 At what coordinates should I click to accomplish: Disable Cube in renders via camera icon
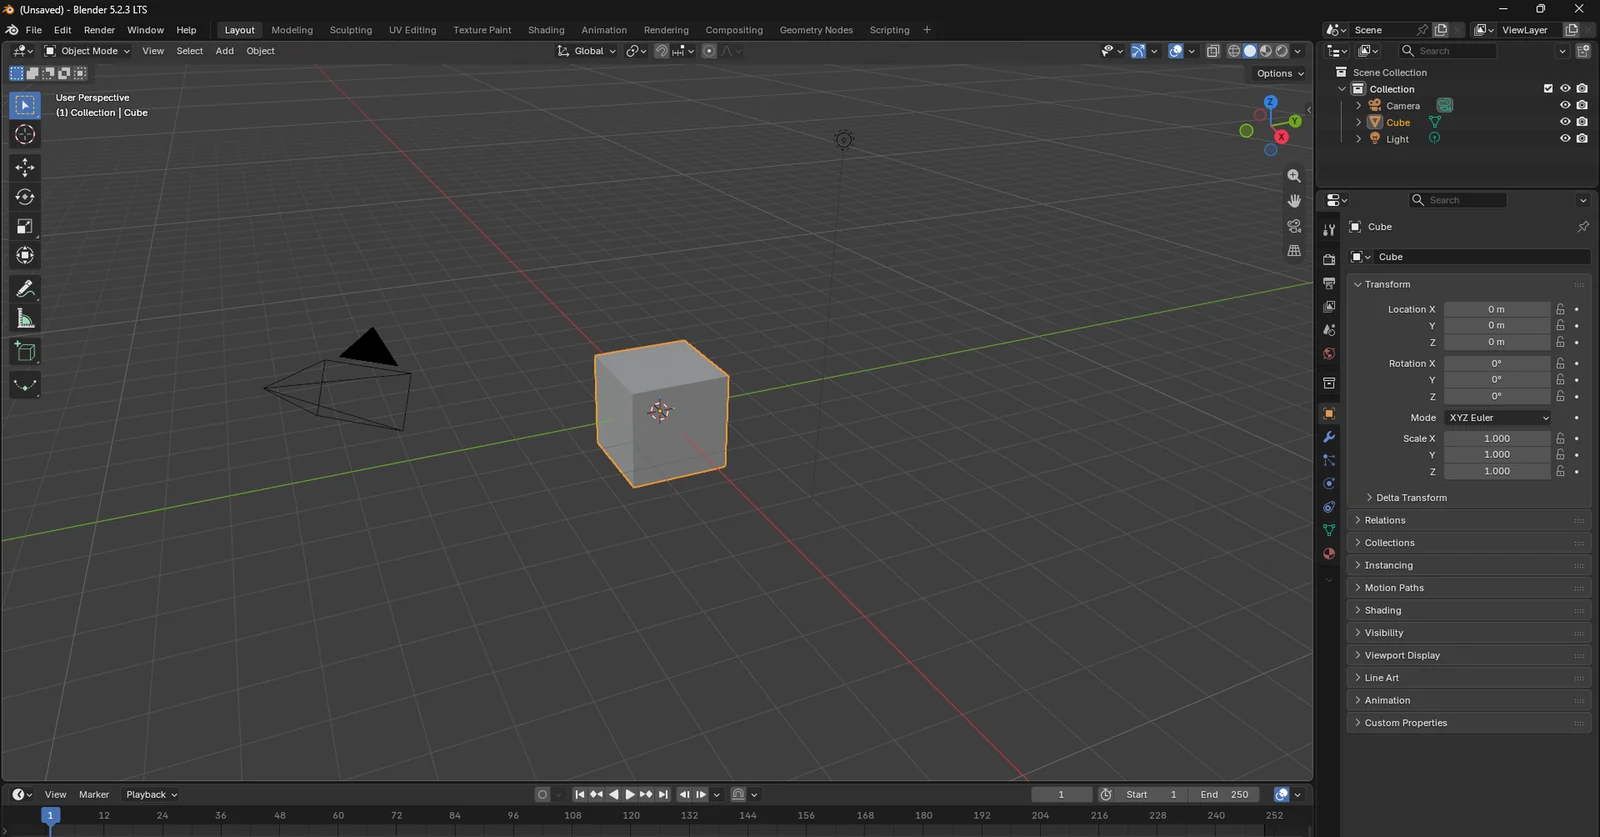(1582, 122)
